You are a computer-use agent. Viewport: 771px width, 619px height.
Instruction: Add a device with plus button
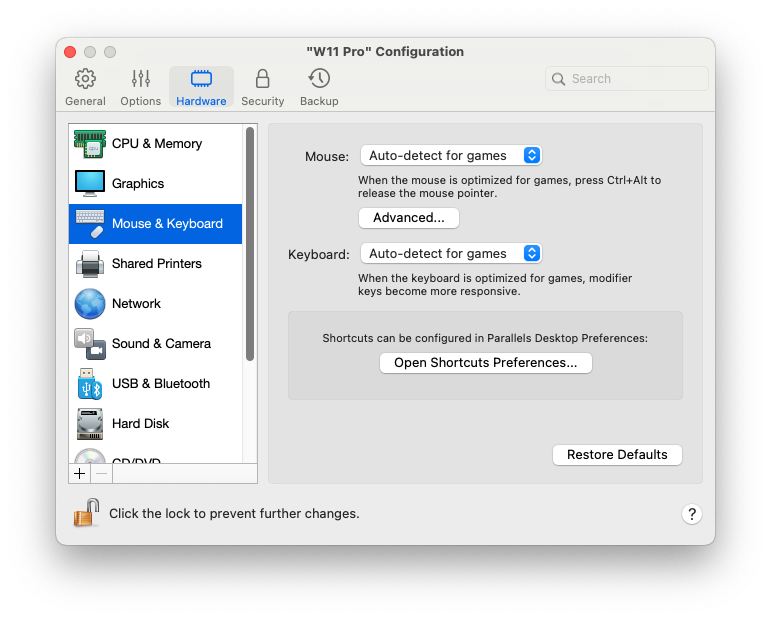(80, 474)
